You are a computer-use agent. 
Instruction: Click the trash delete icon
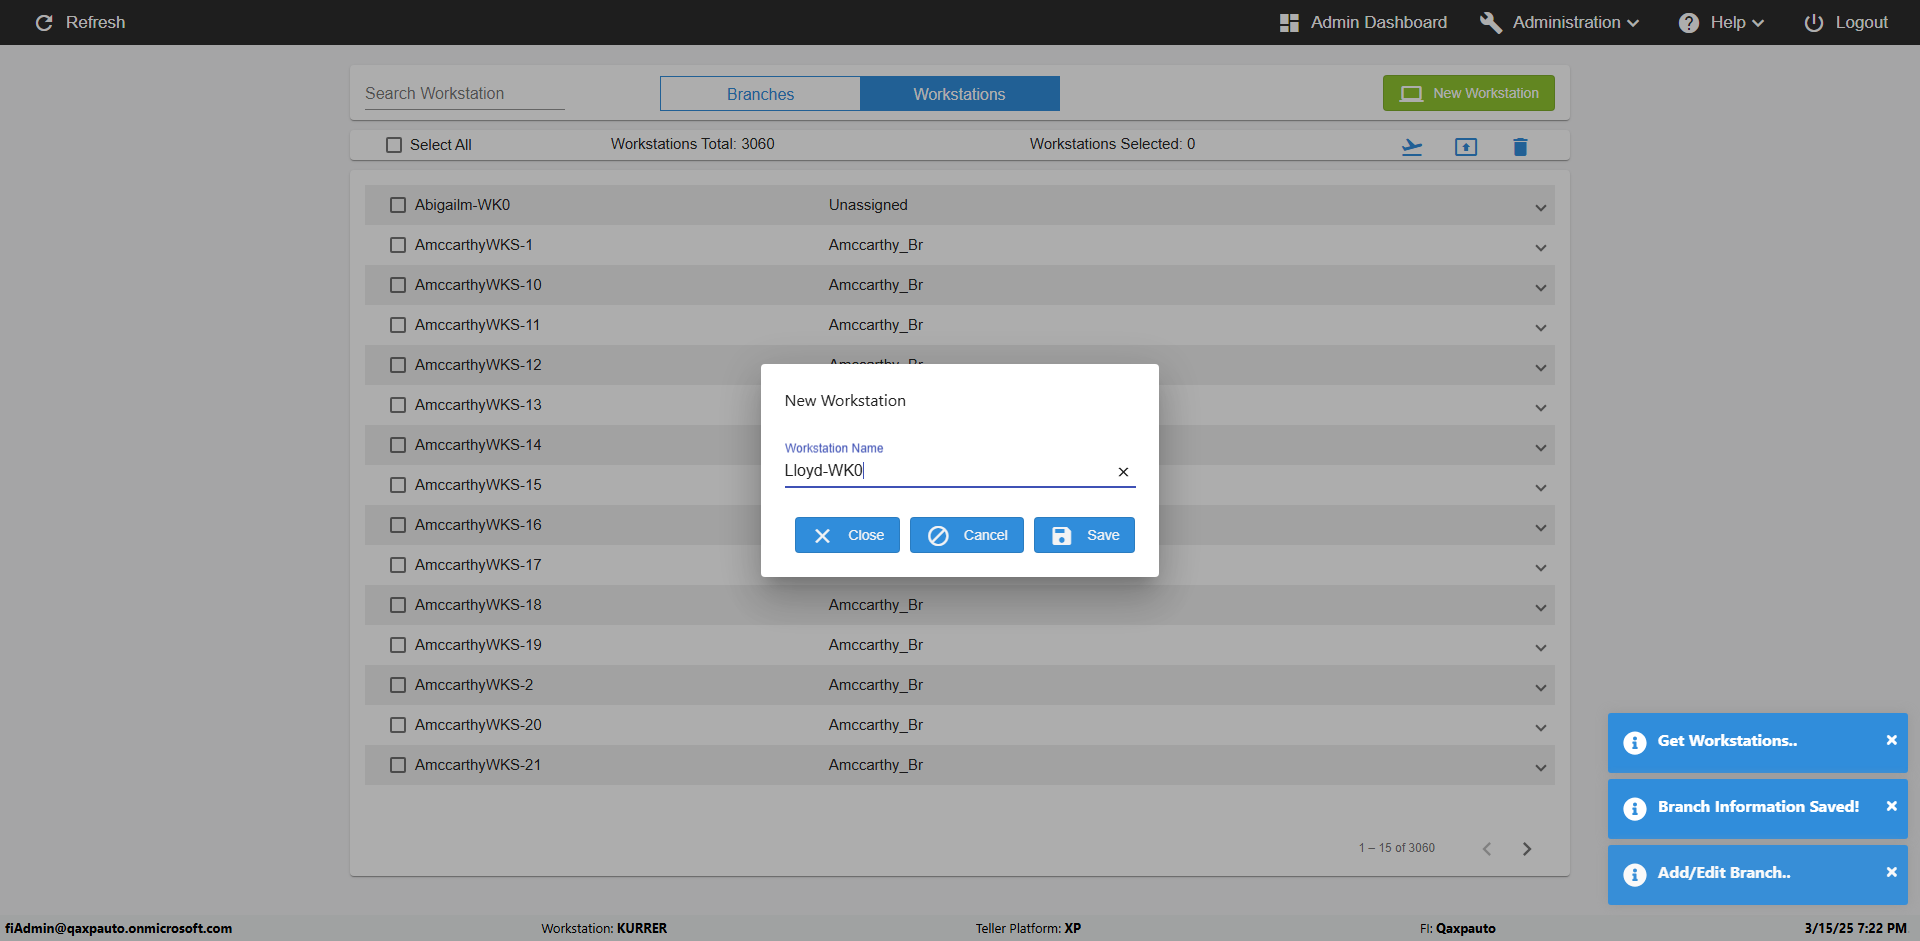click(x=1520, y=147)
